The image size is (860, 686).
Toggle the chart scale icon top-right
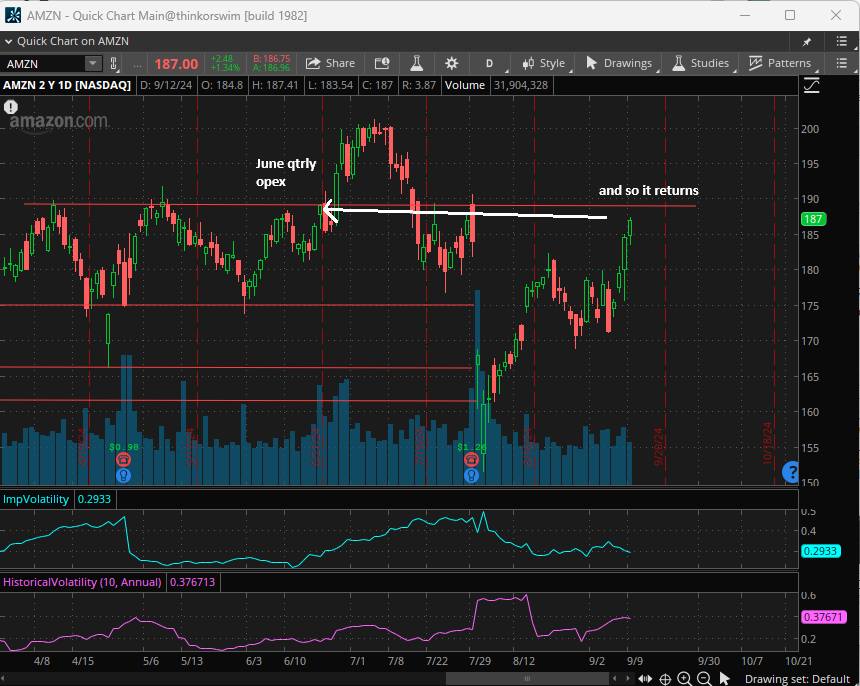(x=812, y=86)
